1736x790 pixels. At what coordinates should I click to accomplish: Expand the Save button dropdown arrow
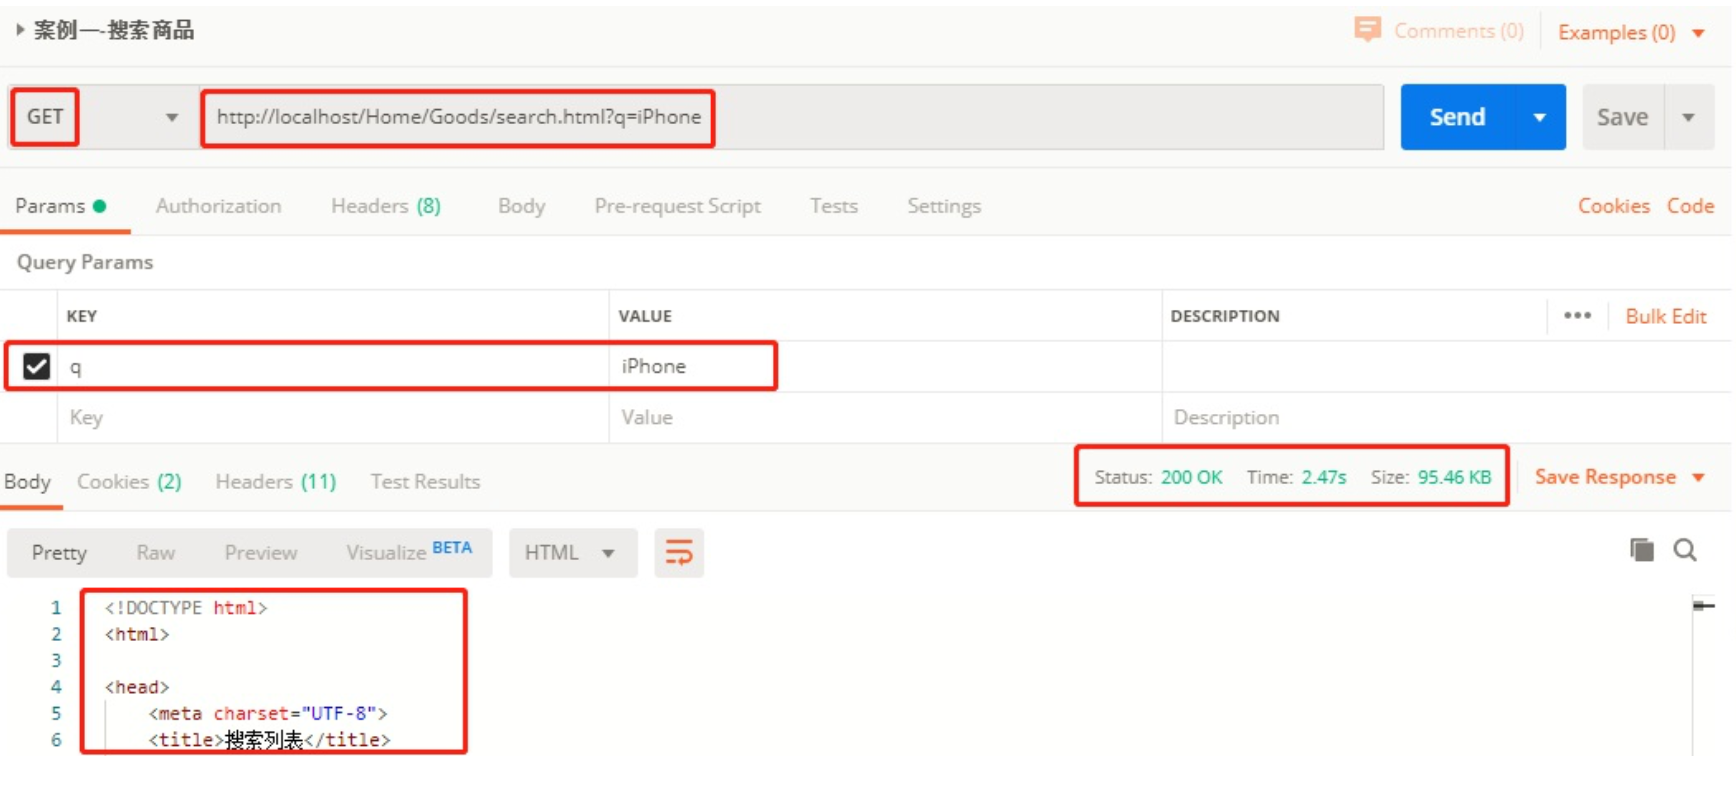1689,117
